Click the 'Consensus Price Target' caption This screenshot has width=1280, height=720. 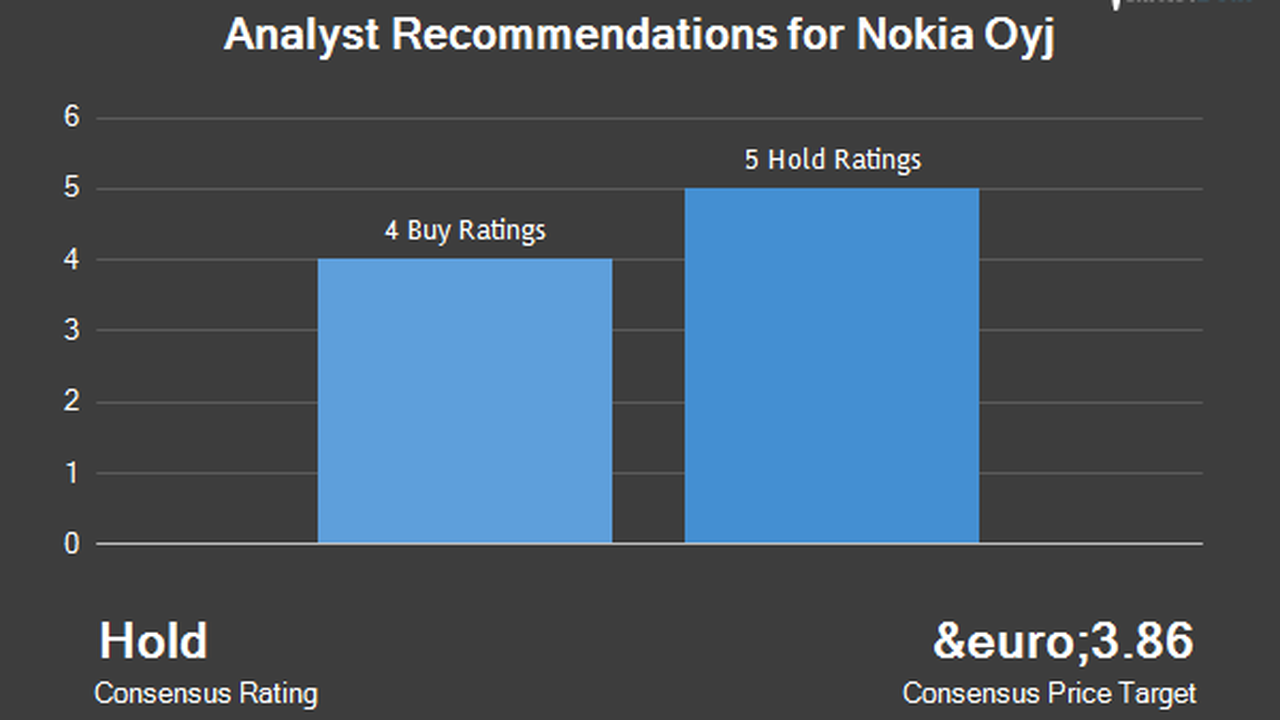pyautogui.click(x=1049, y=693)
